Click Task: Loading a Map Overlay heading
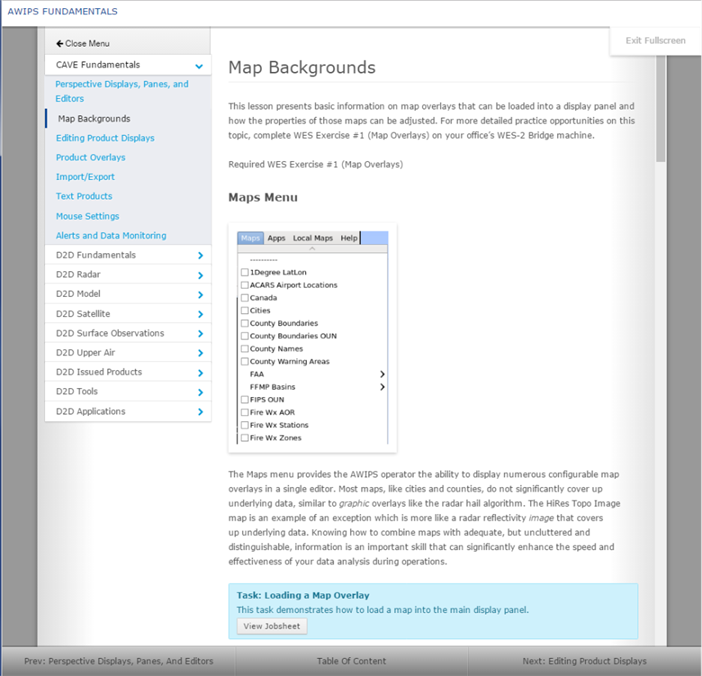Viewport: 702px width, 676px height. coord(303,595)
